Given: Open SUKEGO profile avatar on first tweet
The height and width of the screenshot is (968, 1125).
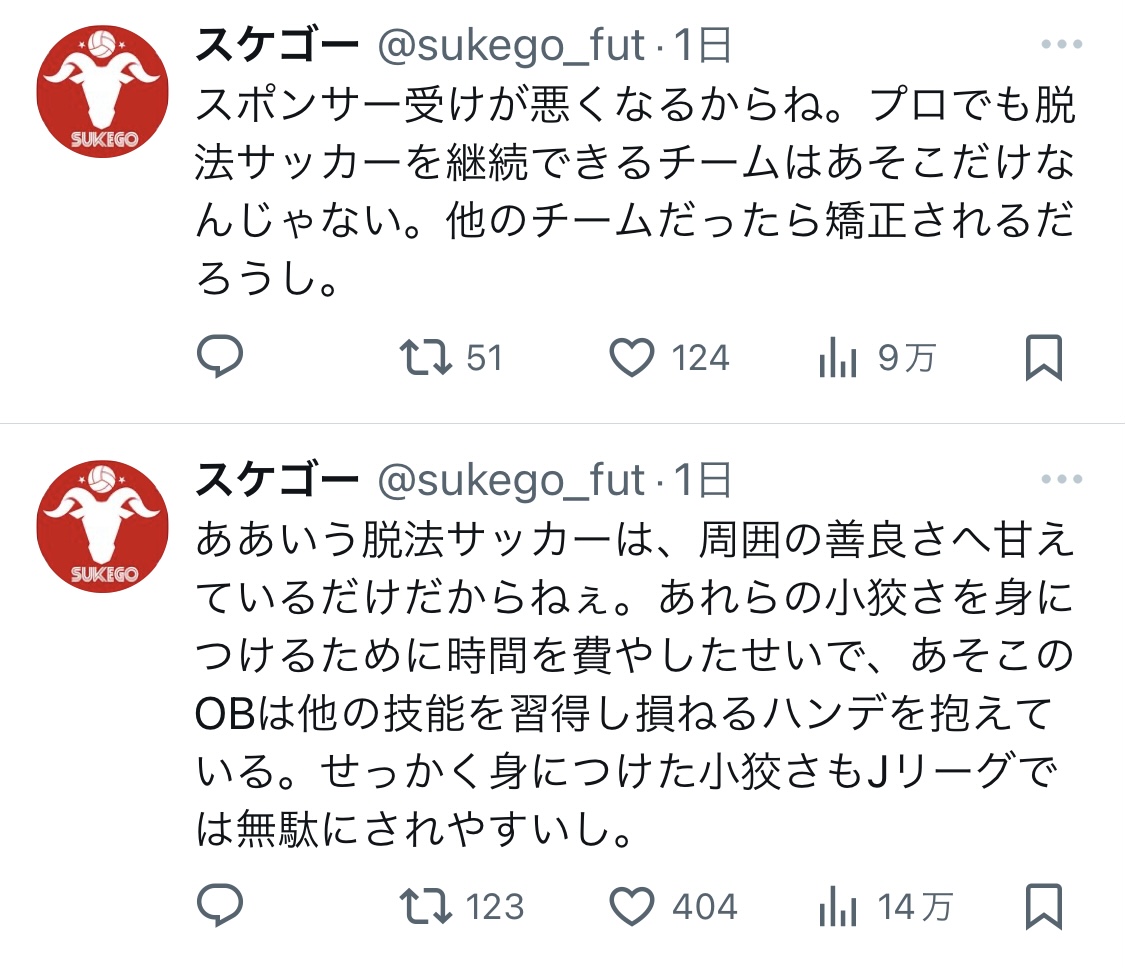Looking at the screenshot, I should tap(103, 91).
